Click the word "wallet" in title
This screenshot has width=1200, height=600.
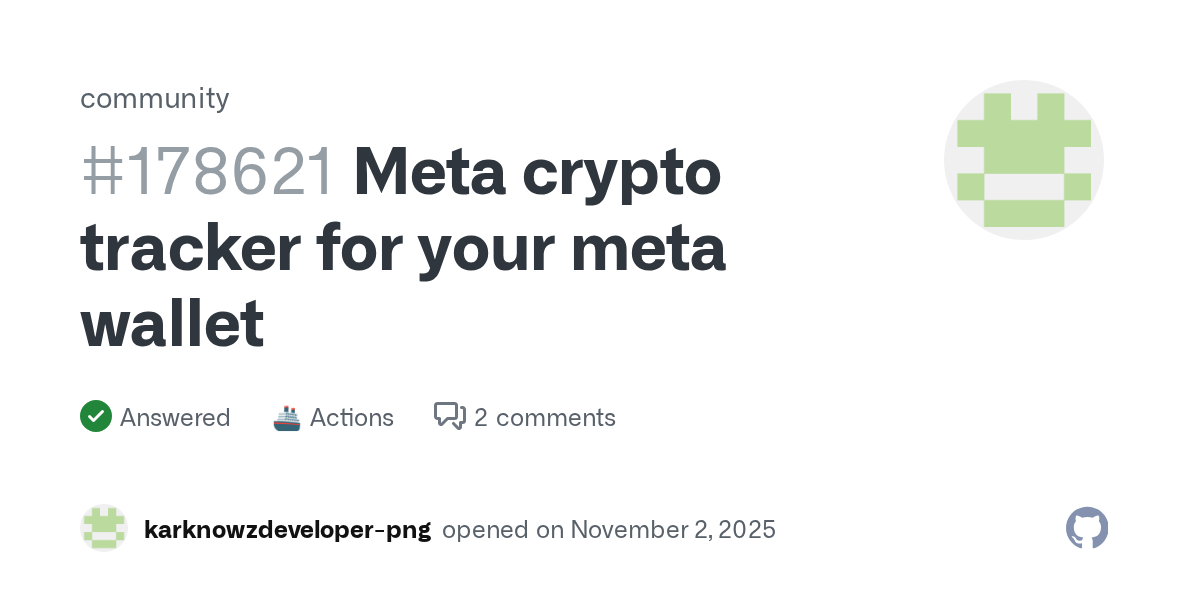[172, 324]
